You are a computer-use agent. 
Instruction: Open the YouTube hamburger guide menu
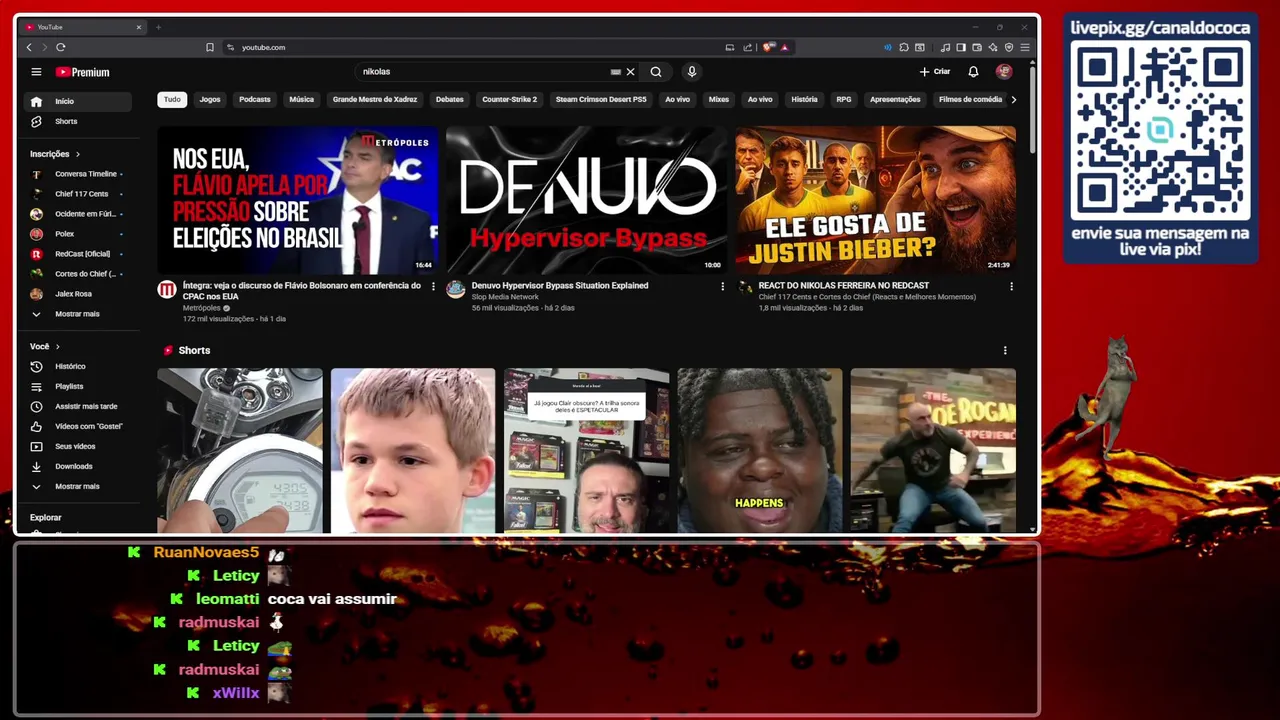point(36,72)
